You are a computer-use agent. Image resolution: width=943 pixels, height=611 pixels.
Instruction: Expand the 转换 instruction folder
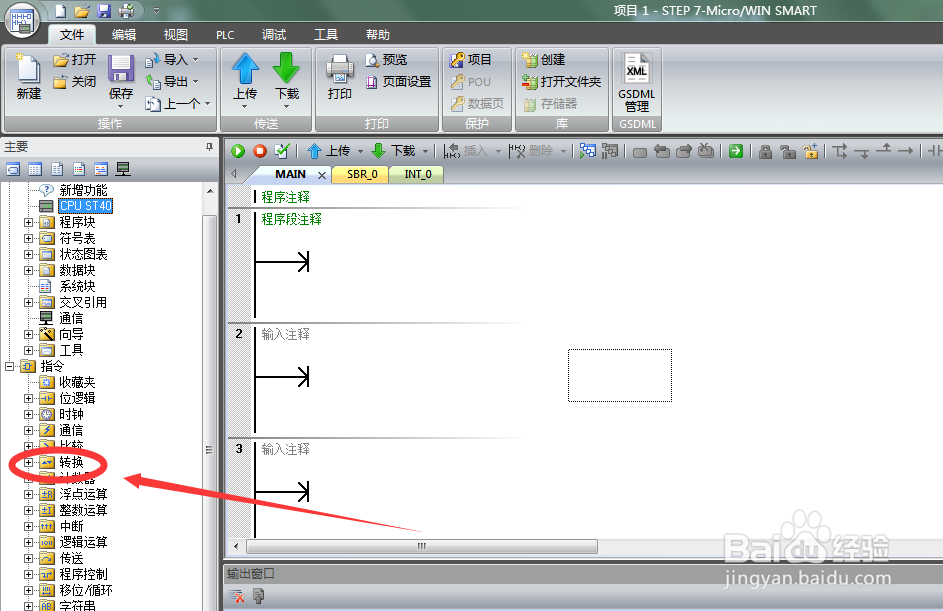pyautogui.click(x=28, y=462)
